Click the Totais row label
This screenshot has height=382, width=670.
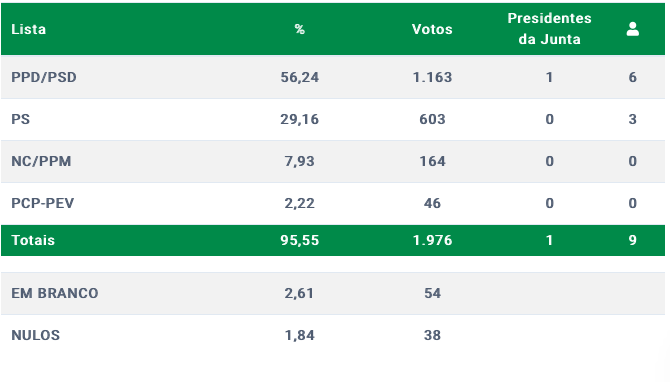(x=33, y=240)
